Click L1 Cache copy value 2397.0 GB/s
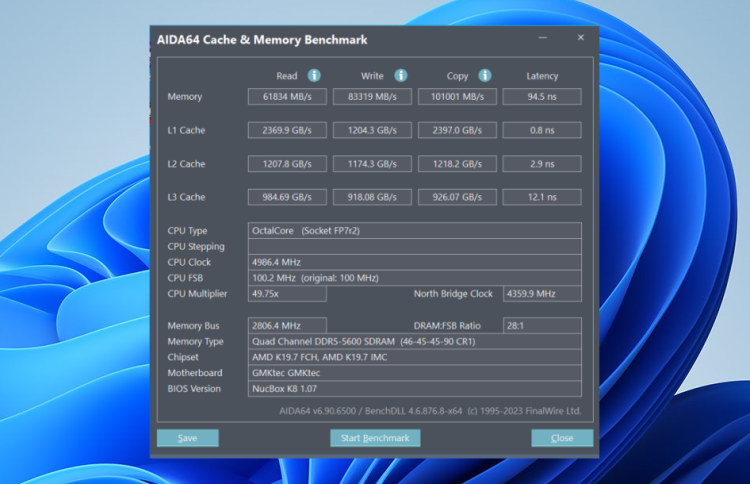750x484 pixels. [x=457, y=130]
